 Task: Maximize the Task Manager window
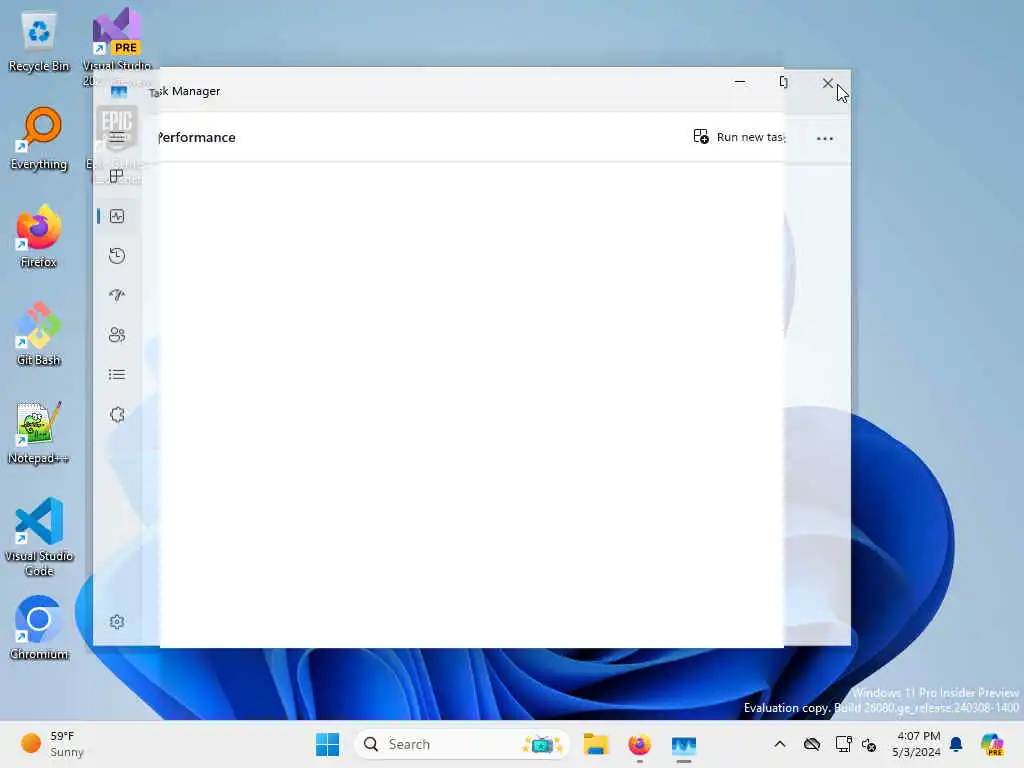tap(784, 82)
